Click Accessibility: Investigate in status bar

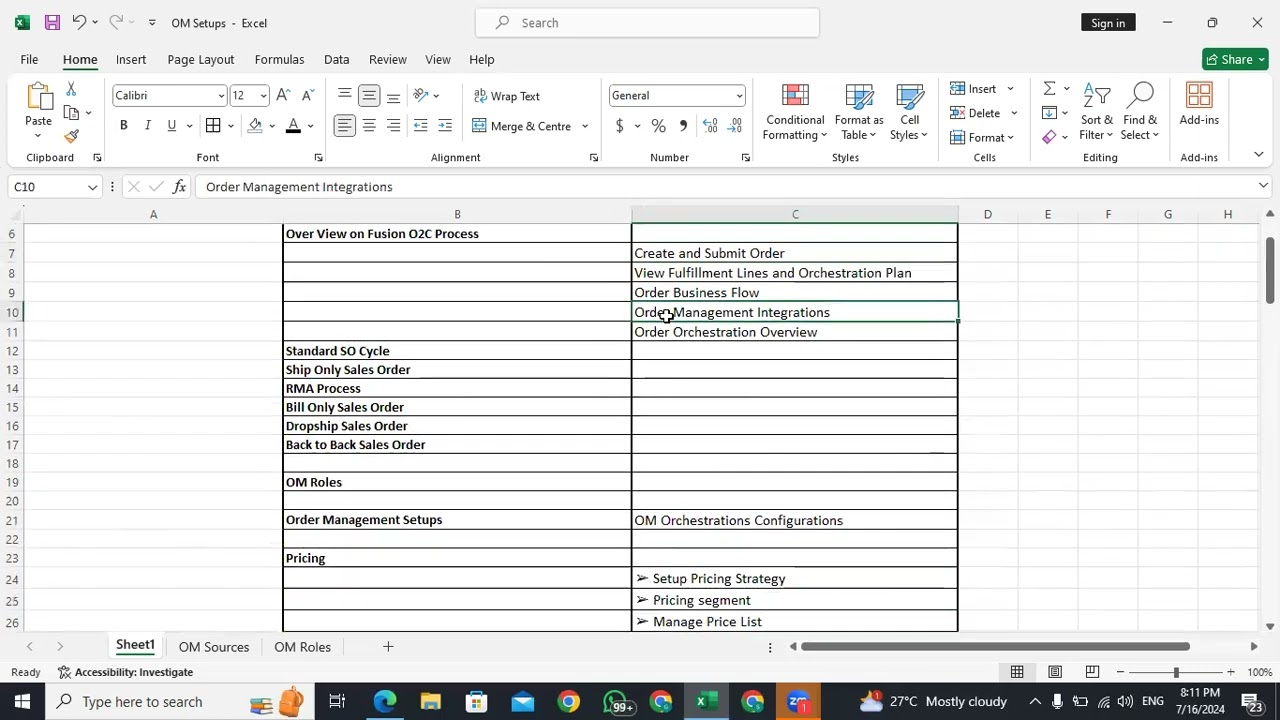[x=125, y=672]
